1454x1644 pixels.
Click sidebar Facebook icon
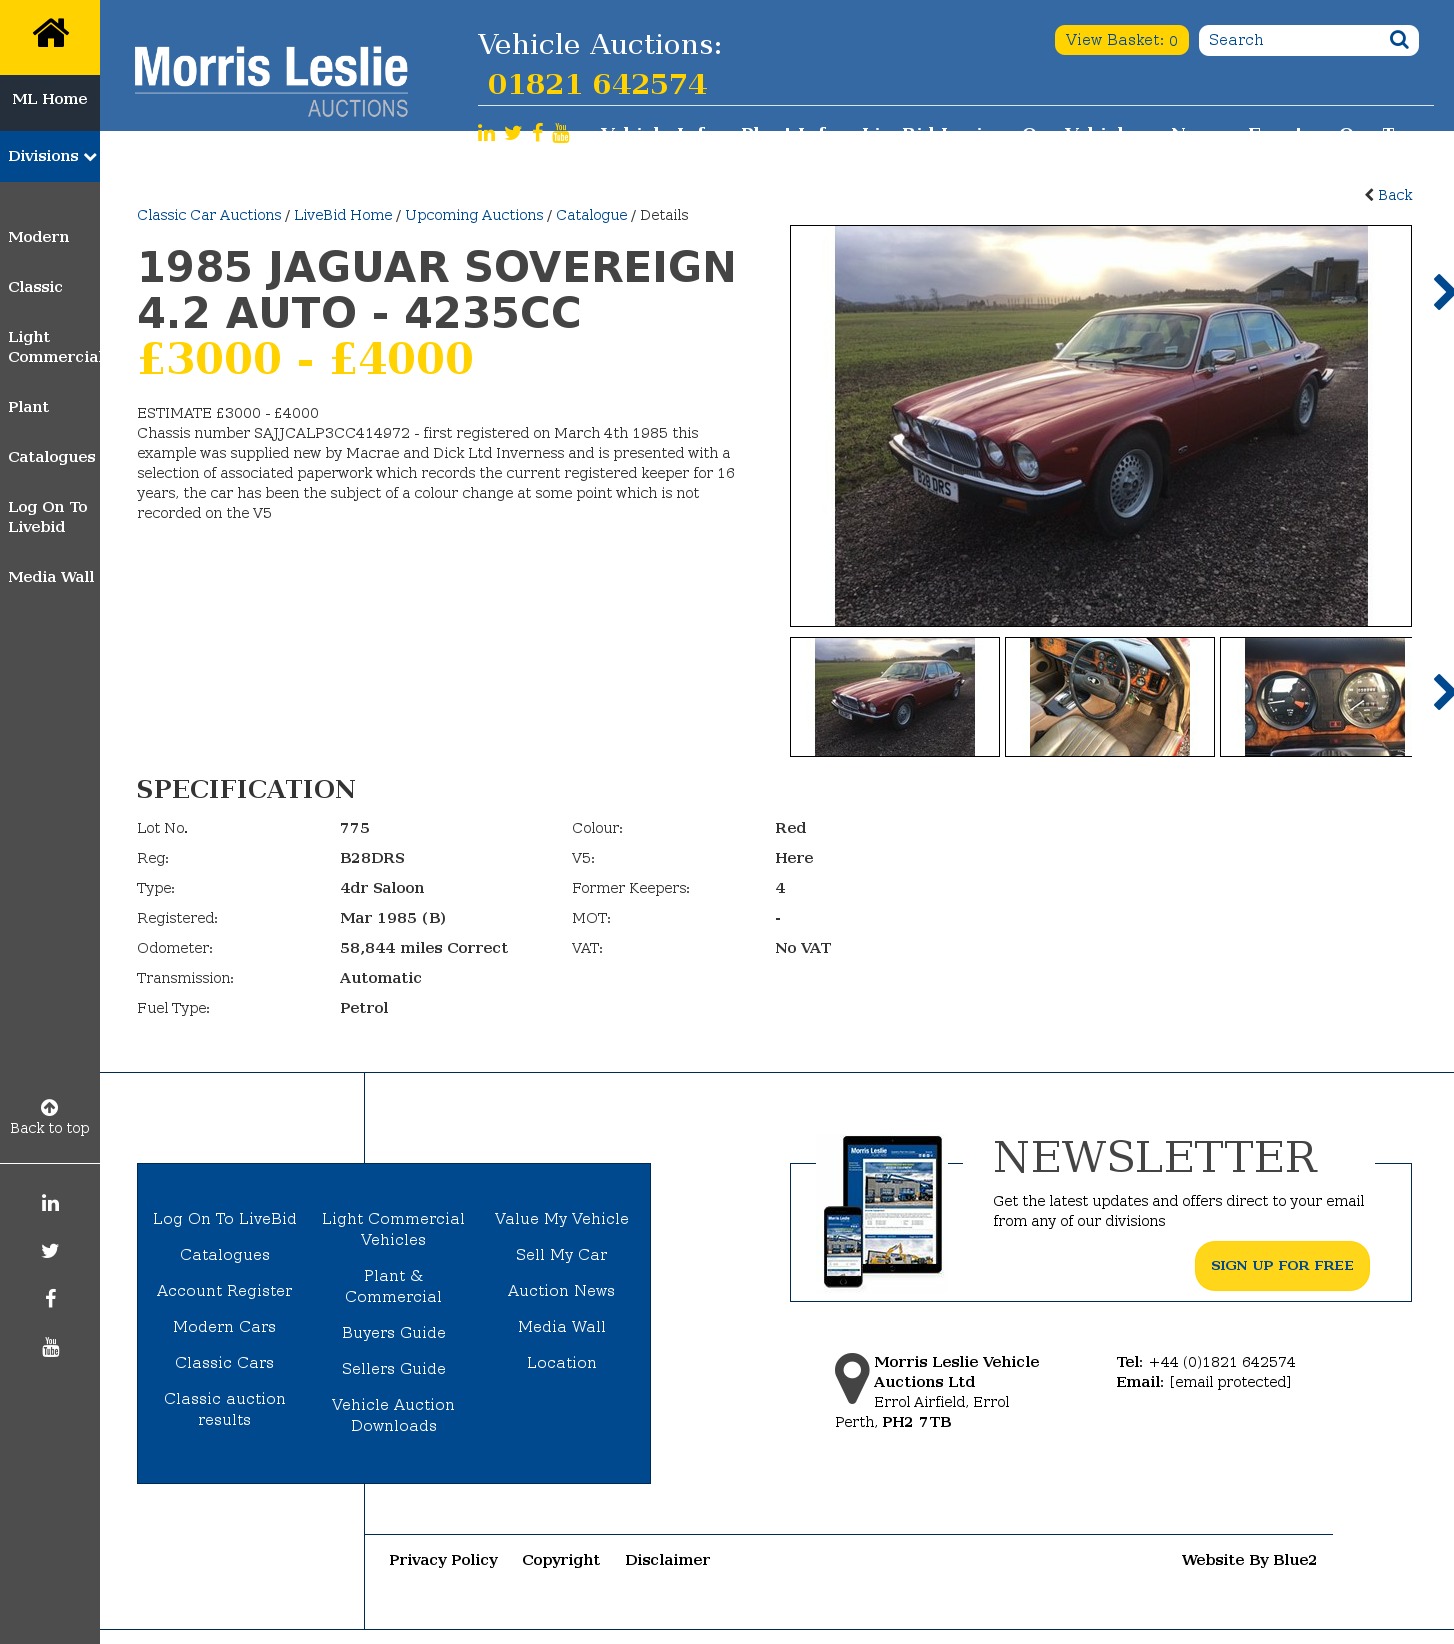[x=50, y=1299]
